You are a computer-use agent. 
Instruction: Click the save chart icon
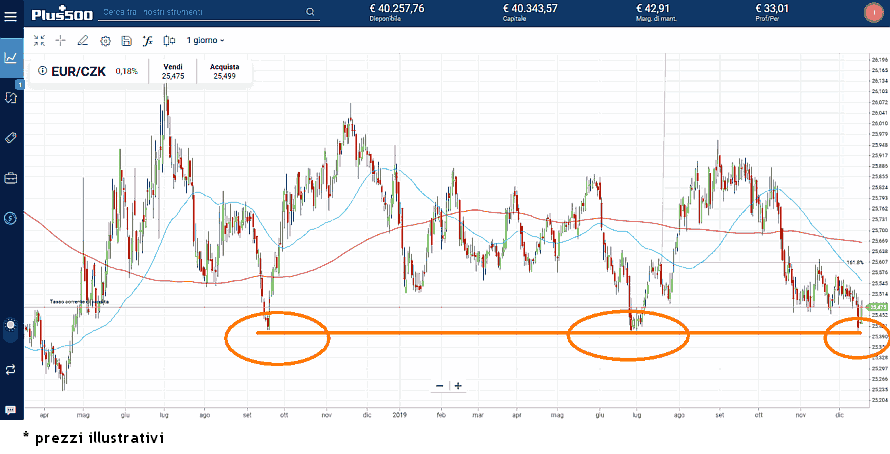pyautogui.click(x=126, y=41)
